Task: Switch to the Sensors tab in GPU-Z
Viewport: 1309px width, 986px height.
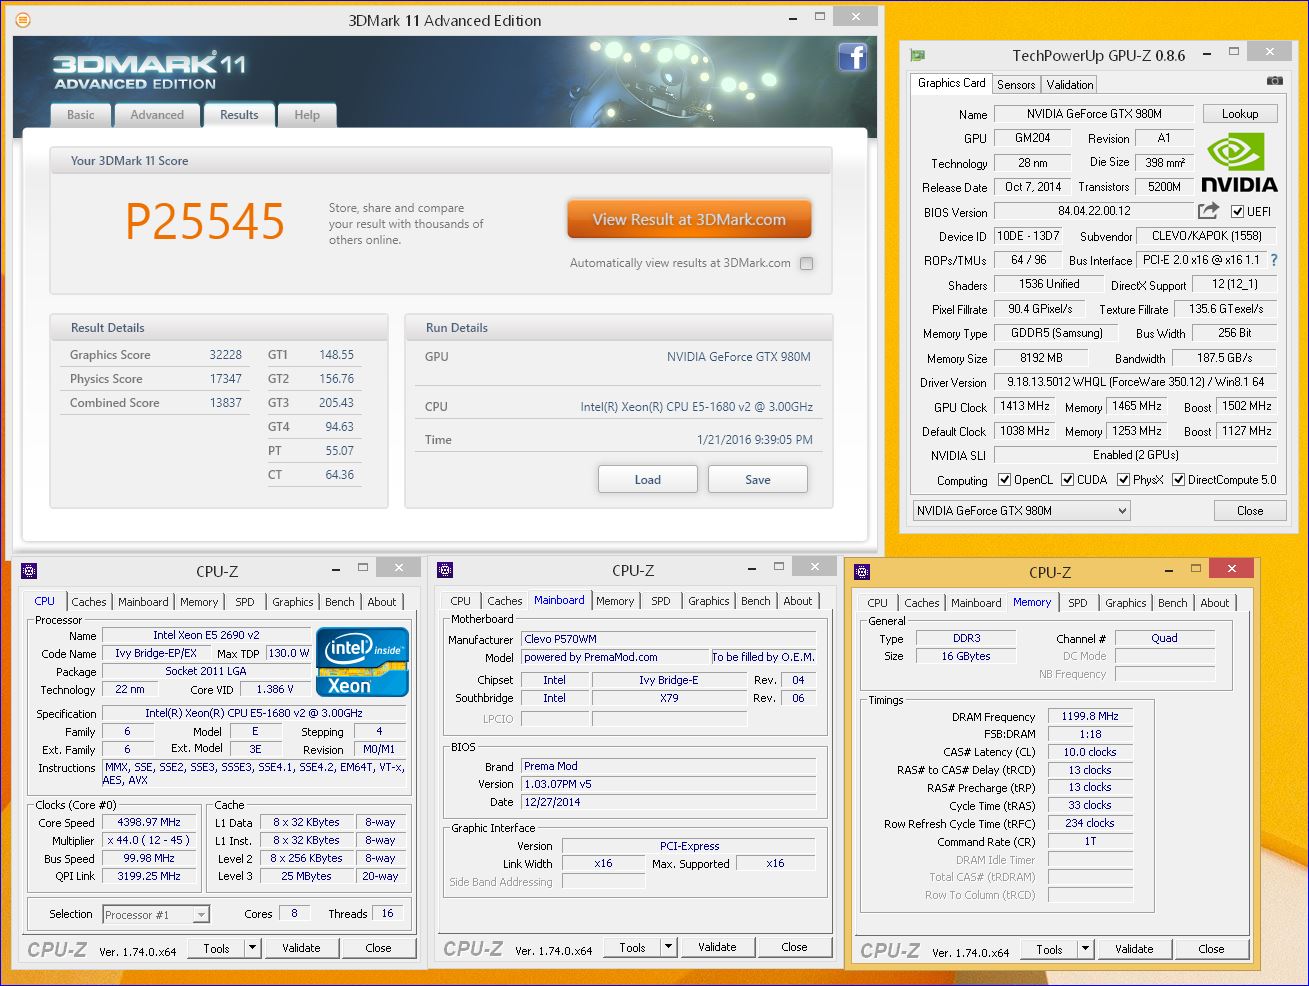Action: click(x=1016, y=85)
